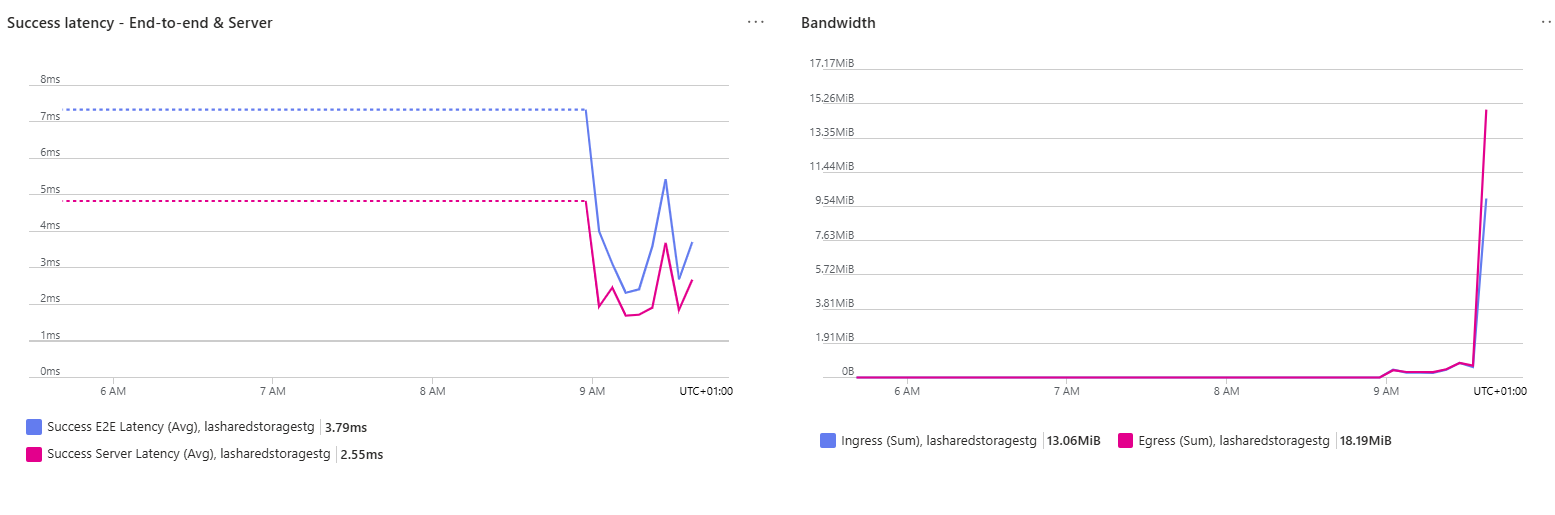
Task: Click the 3.79ms E2E latency value
Action: (346, 428)
